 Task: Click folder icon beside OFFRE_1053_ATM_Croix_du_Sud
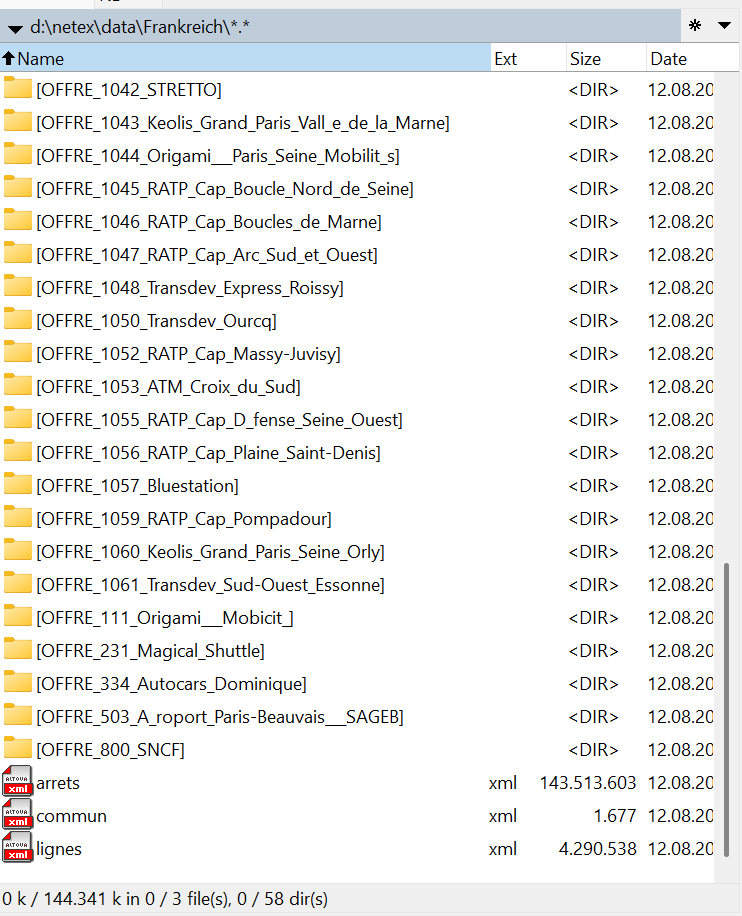tap(18, 385)
